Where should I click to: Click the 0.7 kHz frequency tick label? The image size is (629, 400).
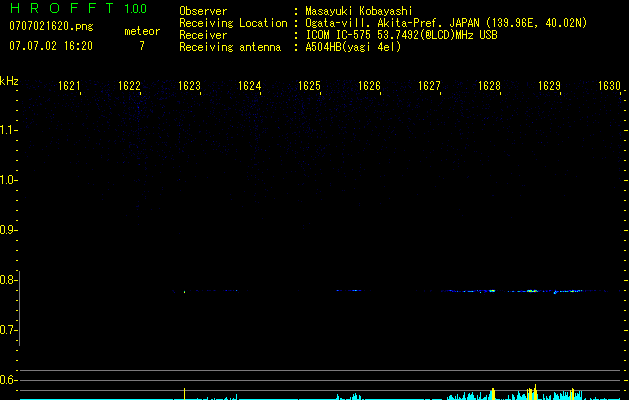click(8, 330)
